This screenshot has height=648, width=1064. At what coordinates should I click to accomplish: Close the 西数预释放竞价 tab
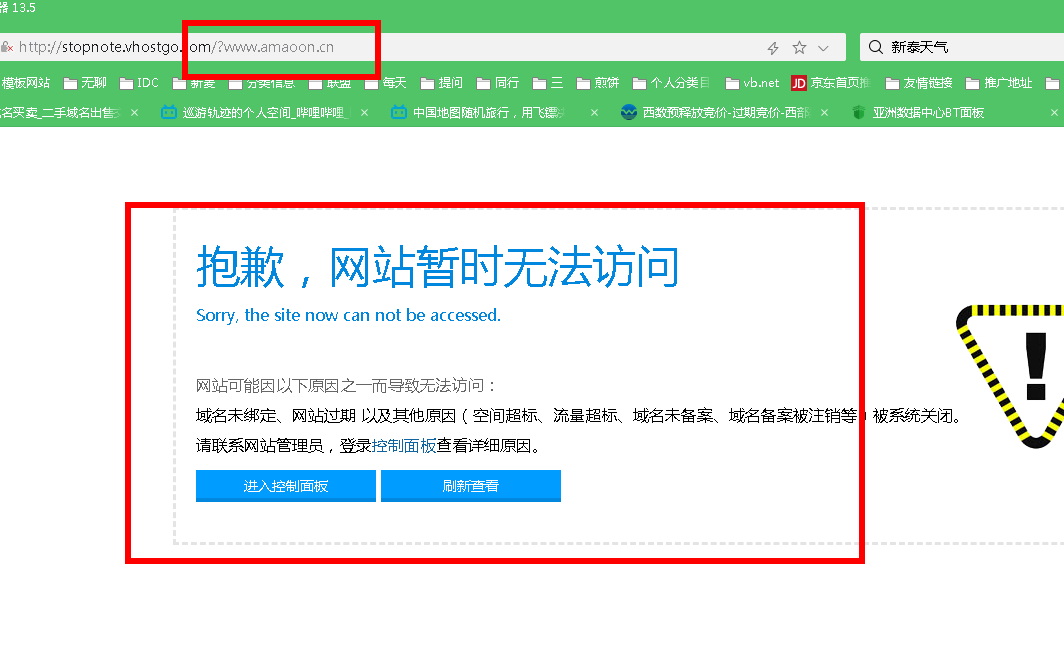point(824,112)
